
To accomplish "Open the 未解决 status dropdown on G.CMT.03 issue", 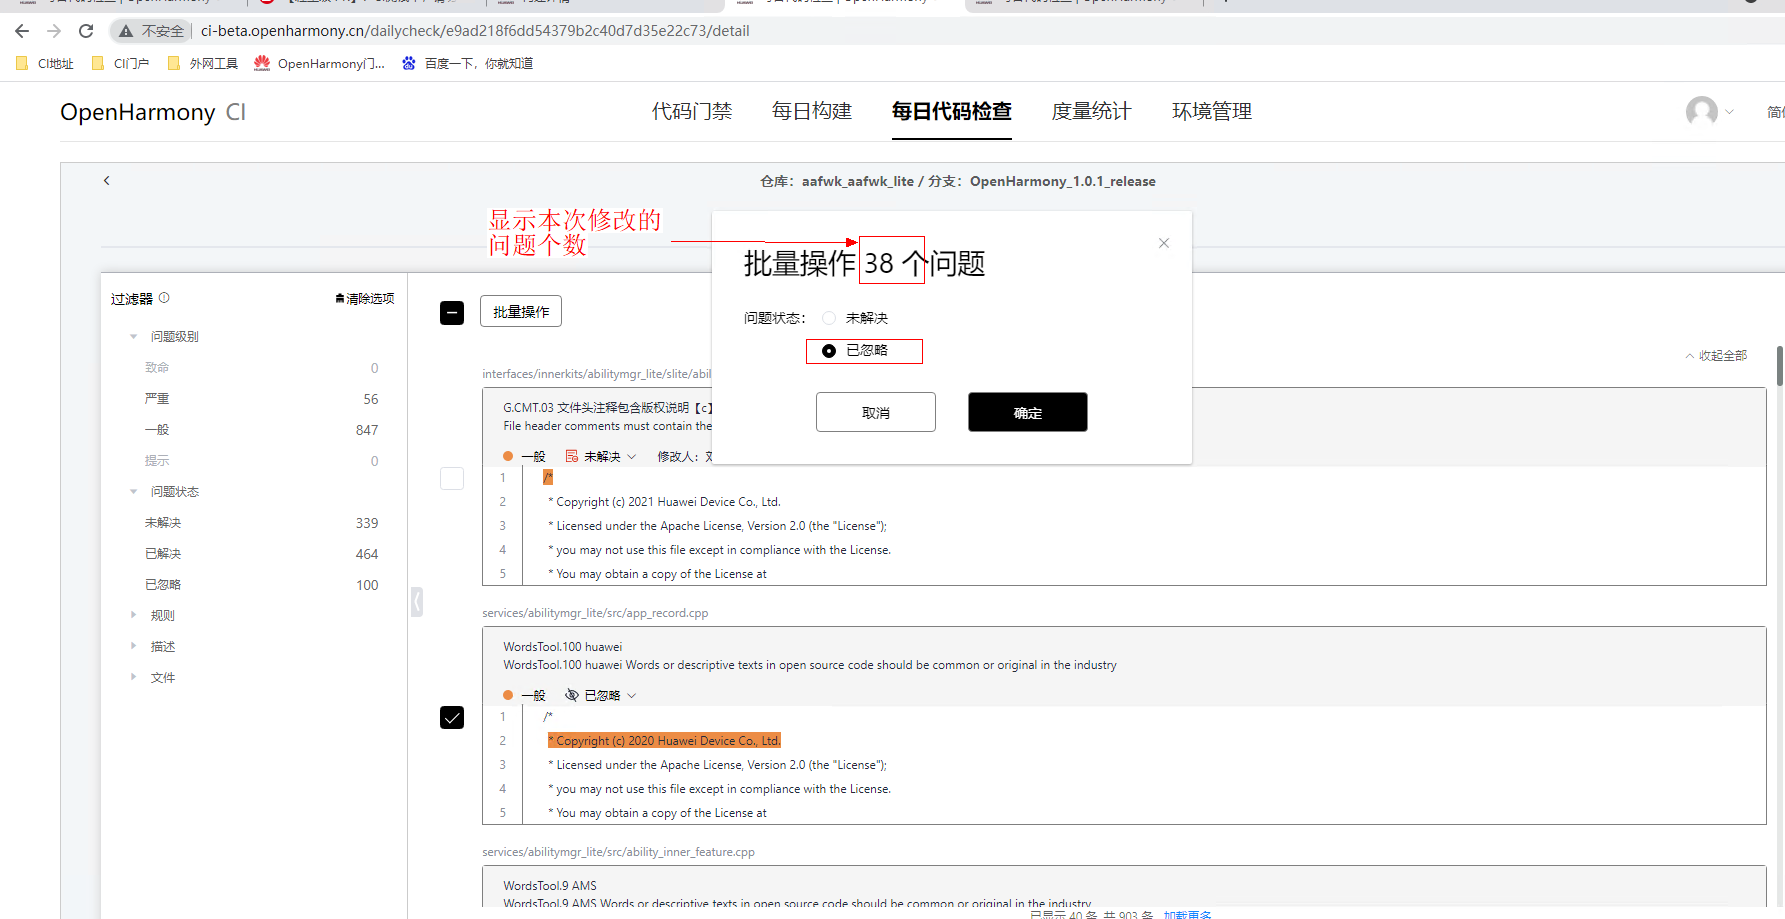I will point(610,457).
